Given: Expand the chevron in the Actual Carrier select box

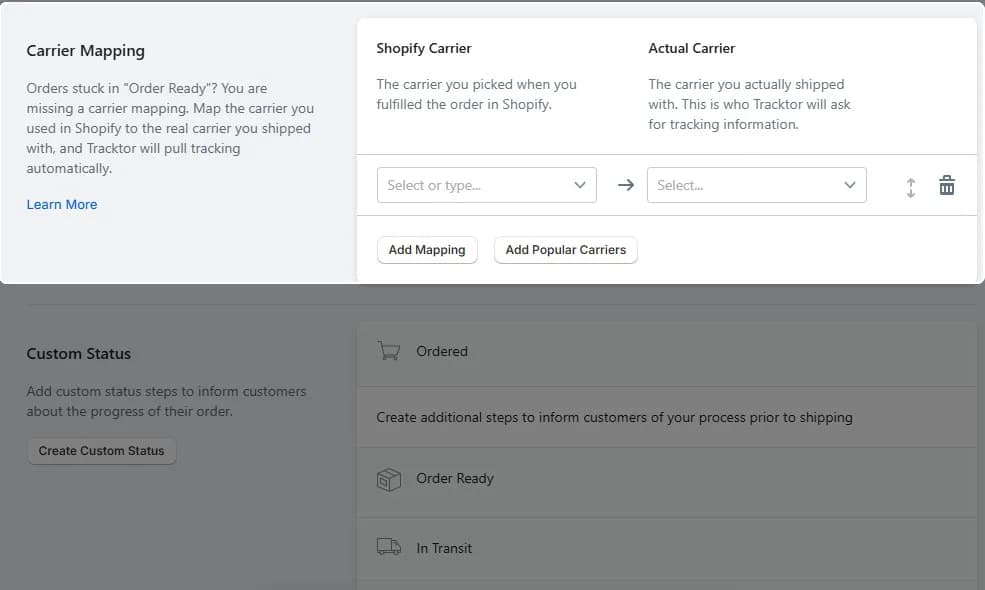Looking at the screenshot, I should click(850, 185).
